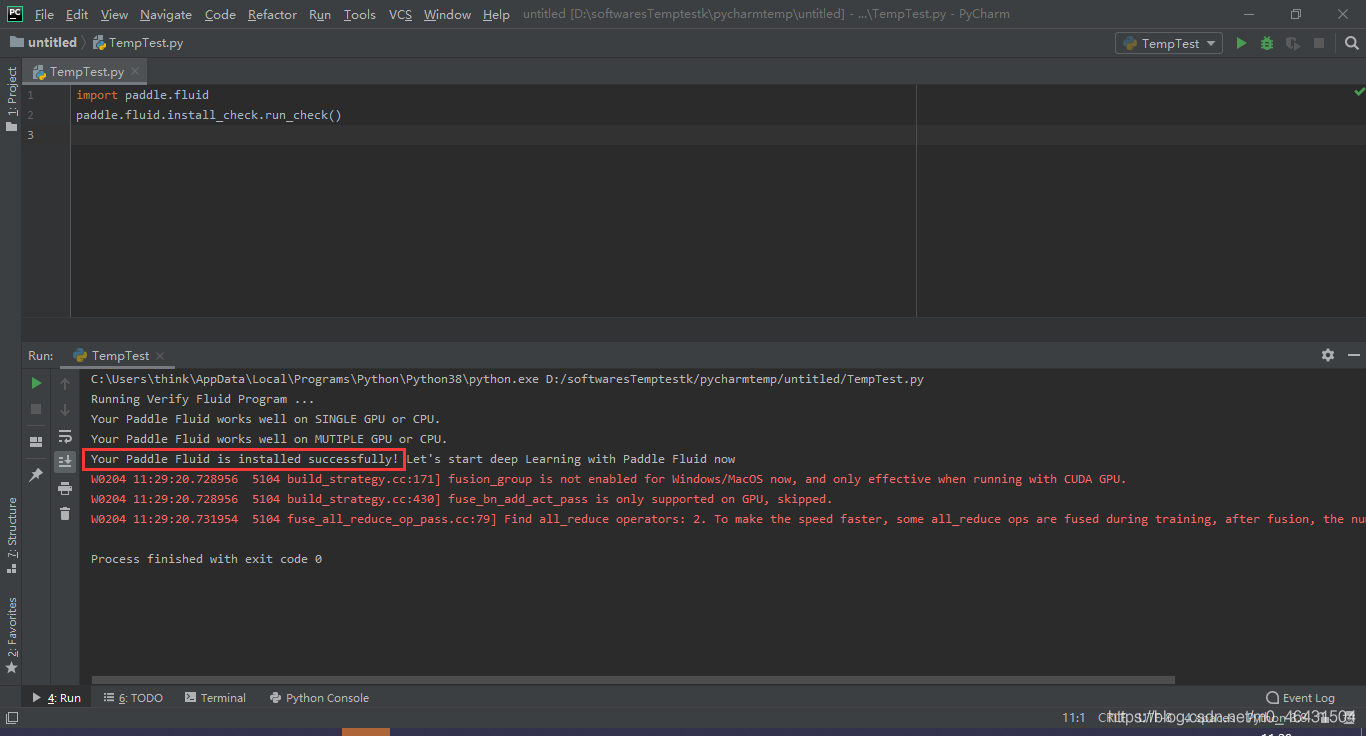Rerun TempTest from the Run panel

tap(36, 383)
